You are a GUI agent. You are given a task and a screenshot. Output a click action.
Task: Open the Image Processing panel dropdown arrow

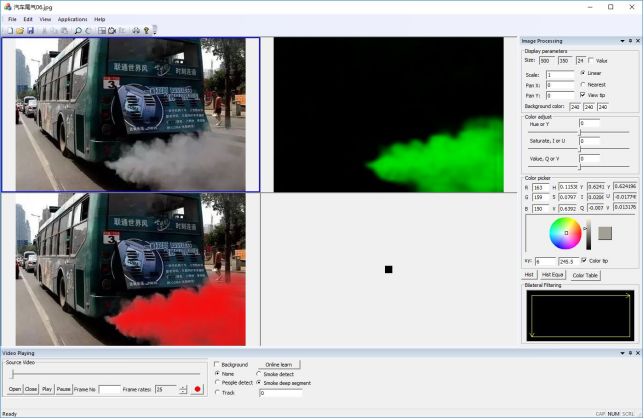(622, 41)
